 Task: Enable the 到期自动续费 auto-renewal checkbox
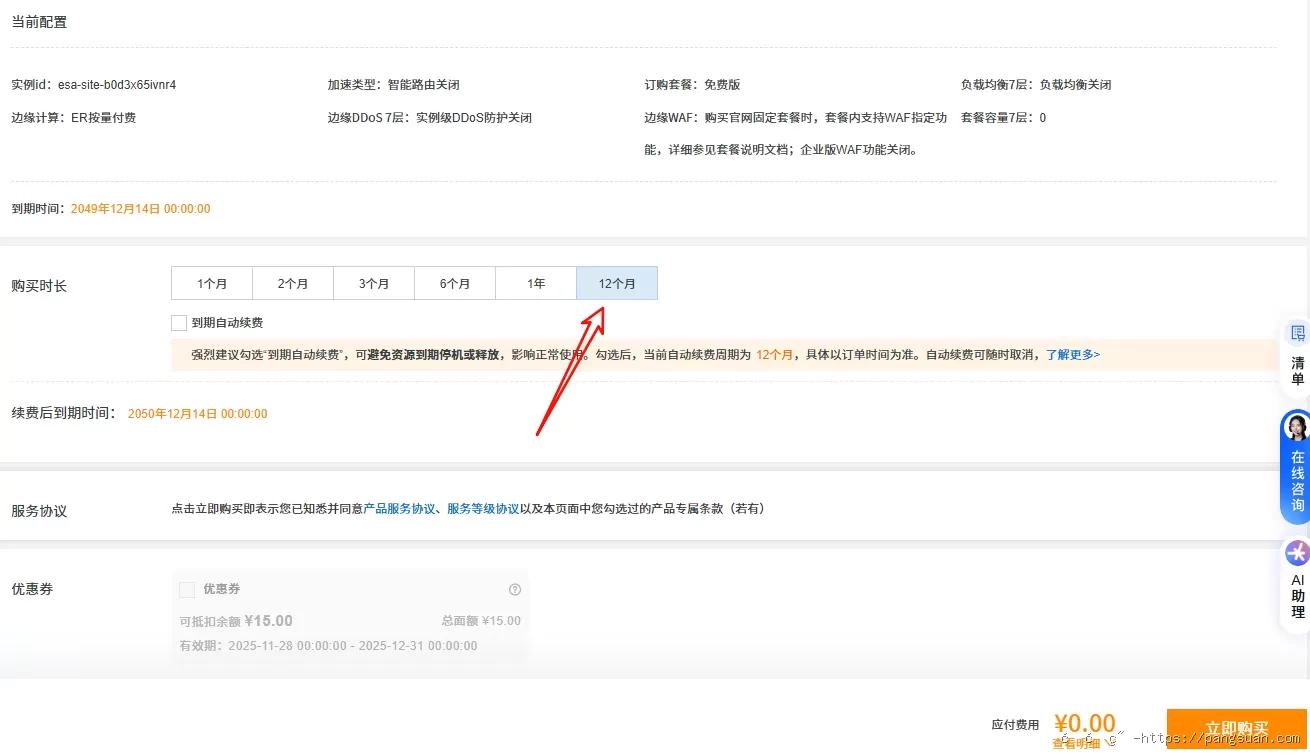(179, 322)
